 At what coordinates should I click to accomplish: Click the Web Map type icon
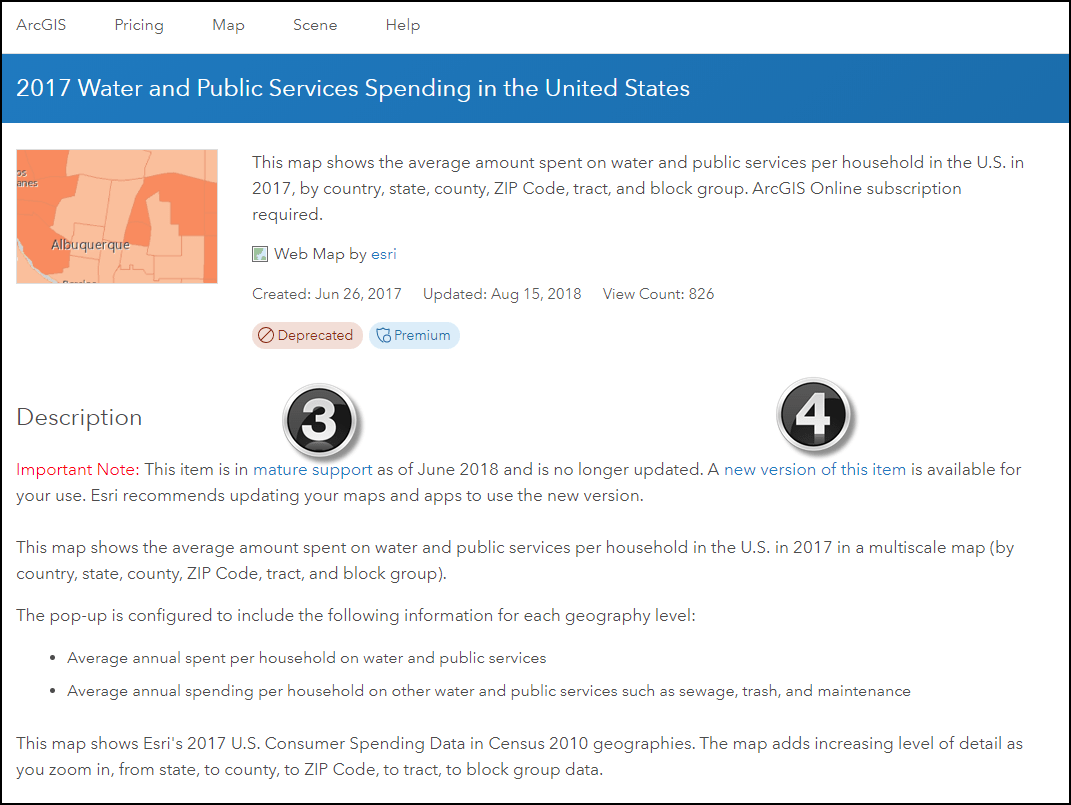point(260,254)
